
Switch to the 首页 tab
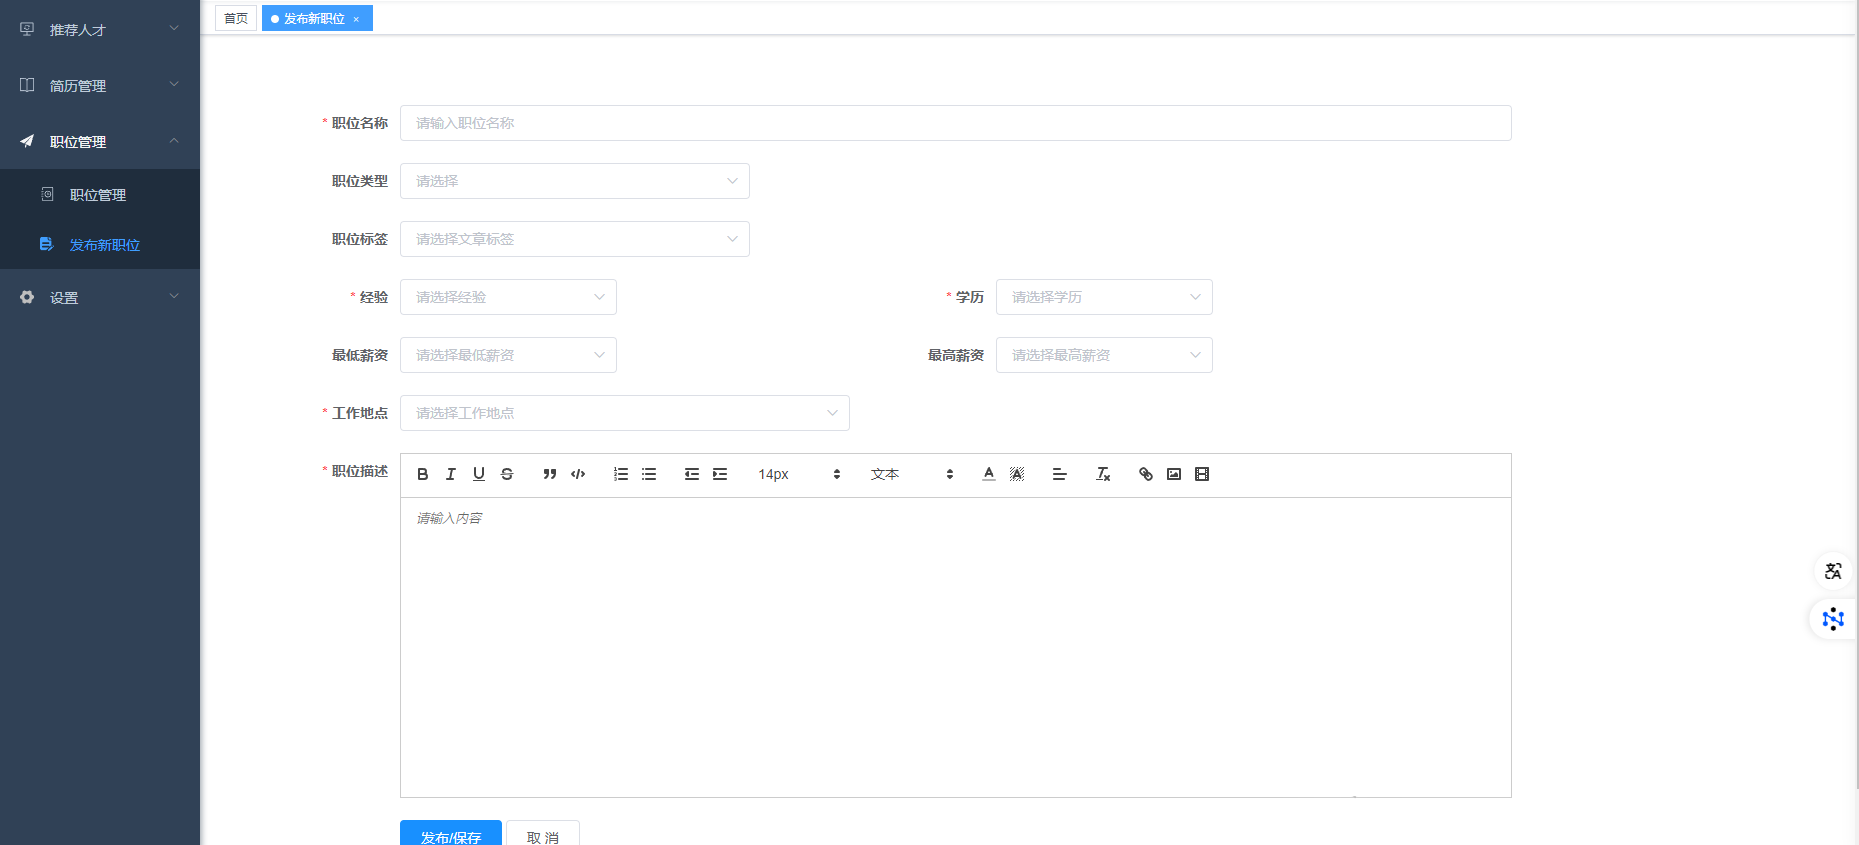236,18
